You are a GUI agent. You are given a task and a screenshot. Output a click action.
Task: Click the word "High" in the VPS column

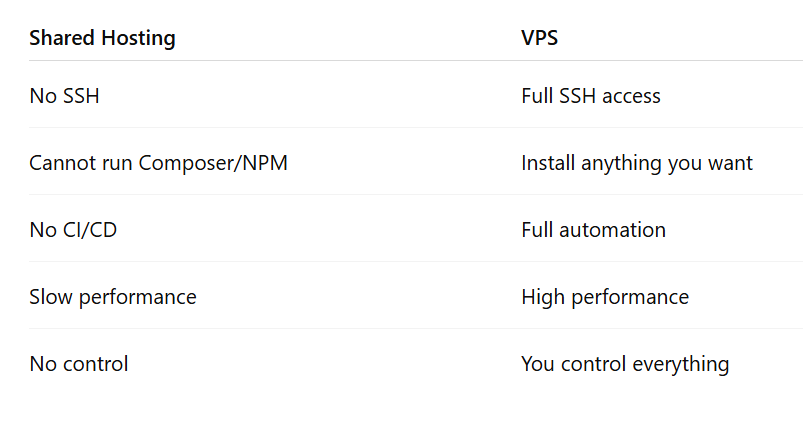click(x=543, y=297)
